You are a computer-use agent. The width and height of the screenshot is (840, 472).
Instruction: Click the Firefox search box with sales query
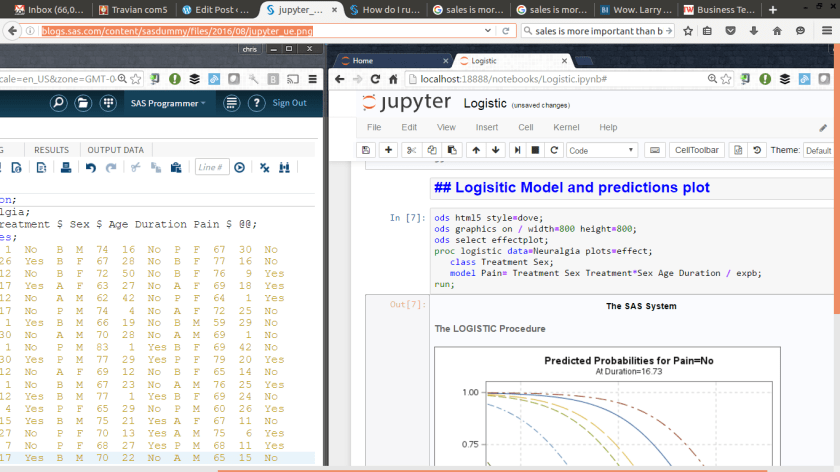coord(598,31)
